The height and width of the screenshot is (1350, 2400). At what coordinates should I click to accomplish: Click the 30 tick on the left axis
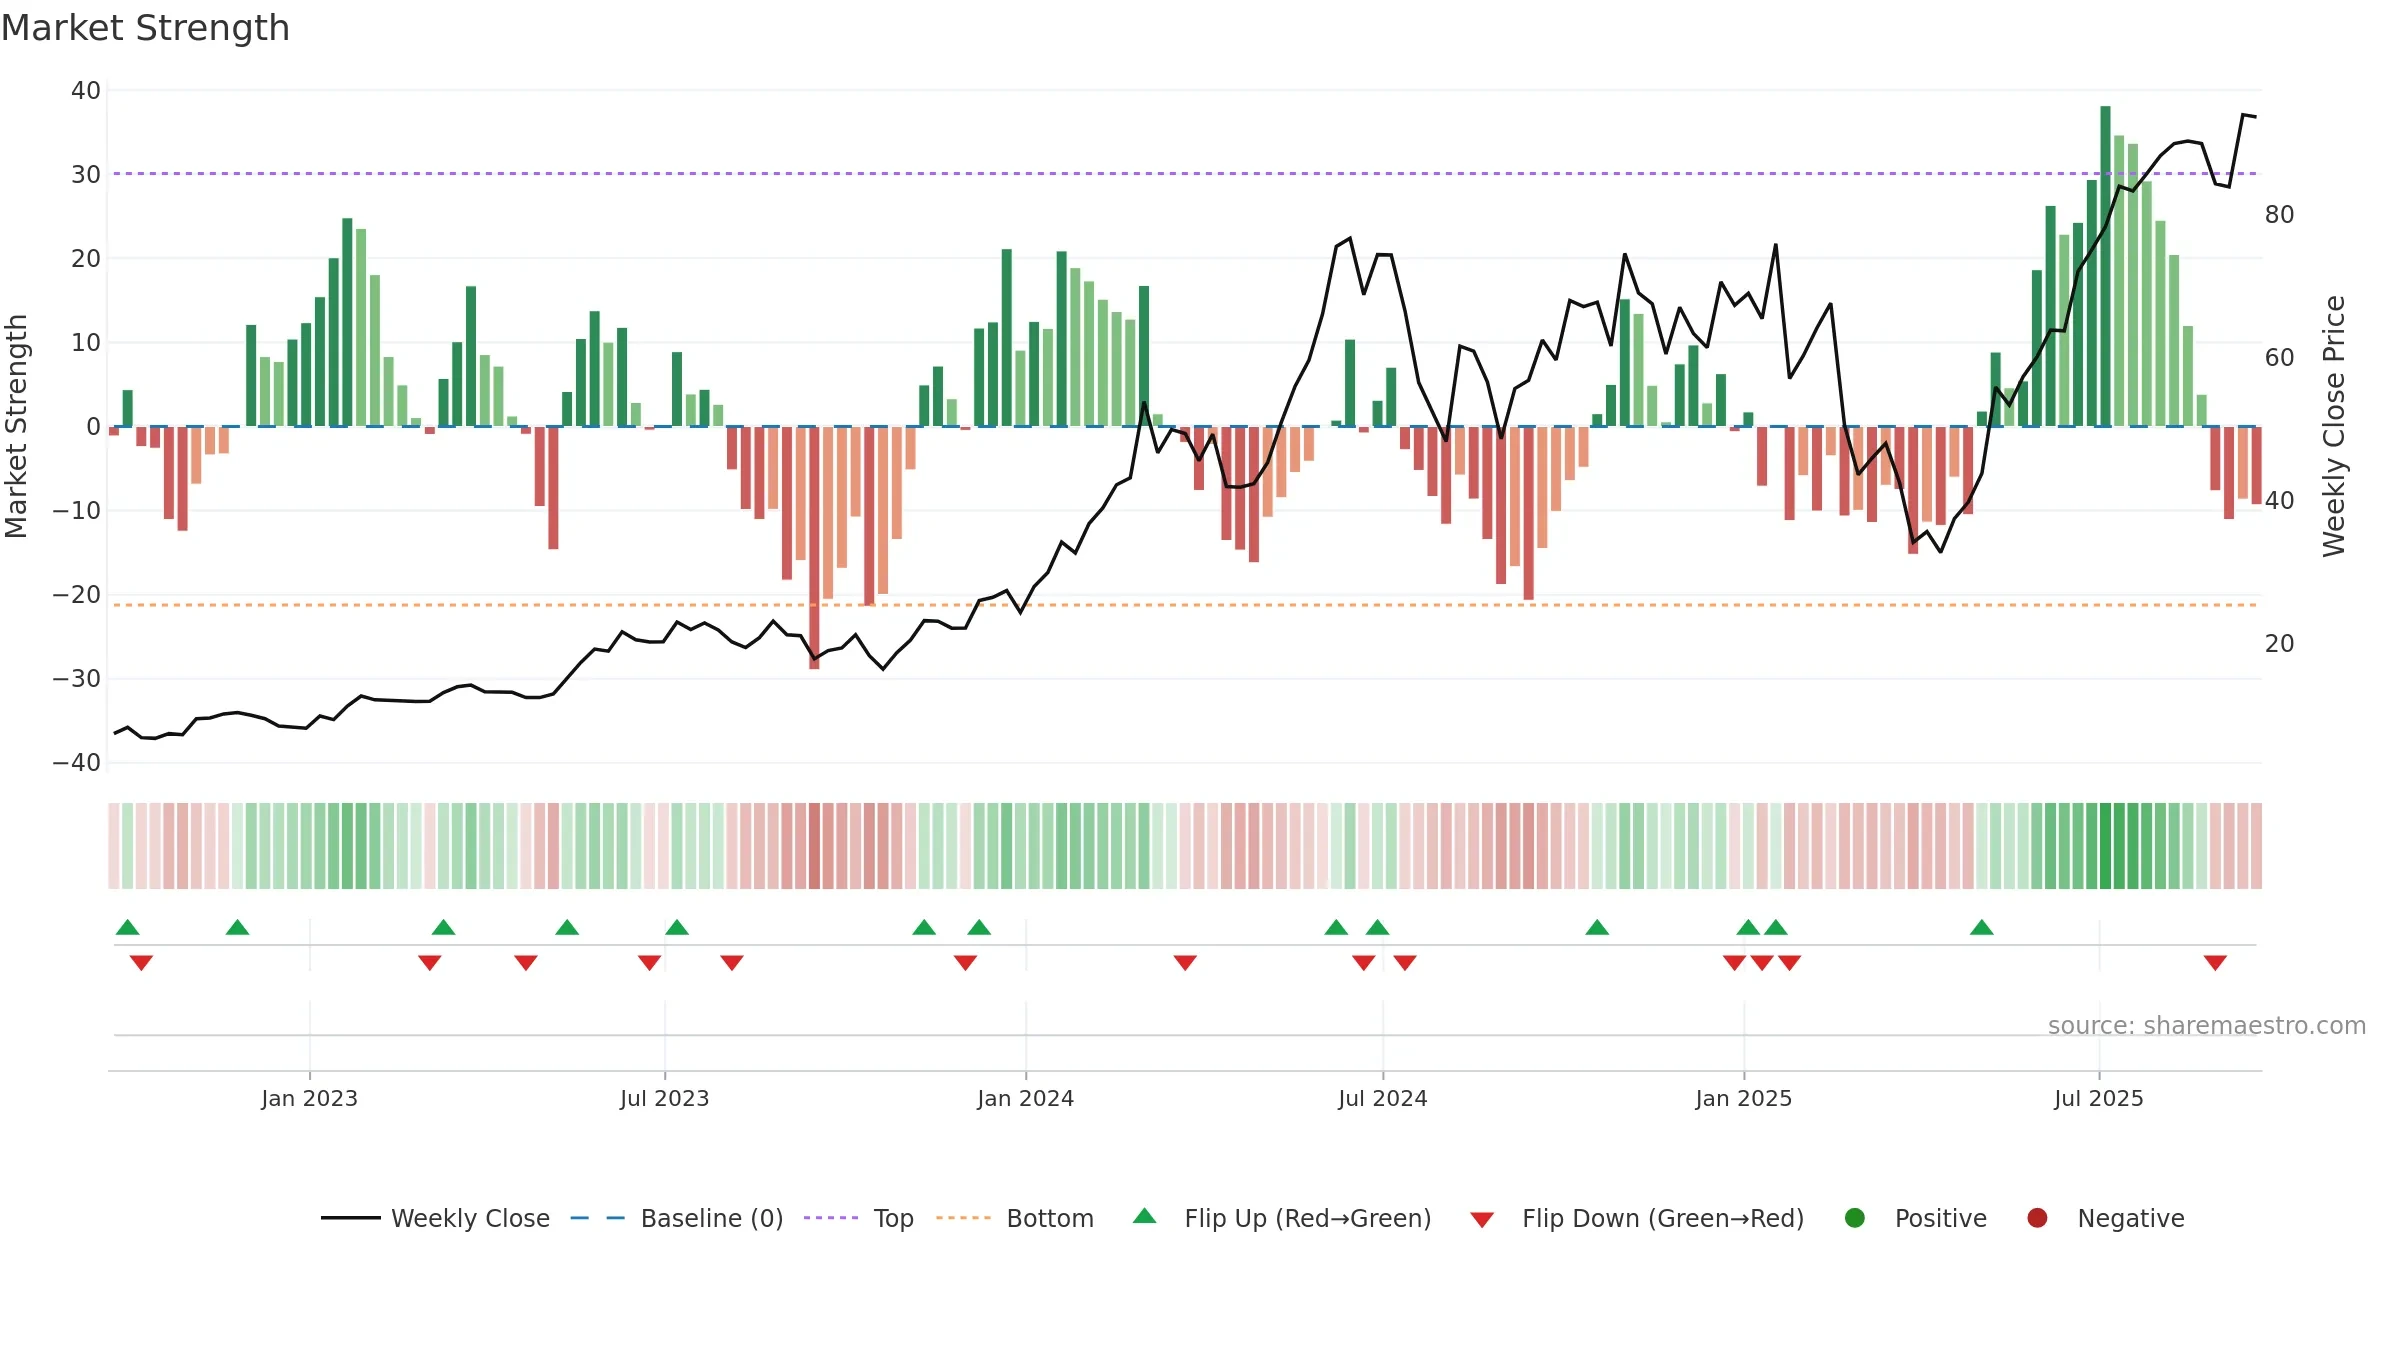click(x=86, y=175)
